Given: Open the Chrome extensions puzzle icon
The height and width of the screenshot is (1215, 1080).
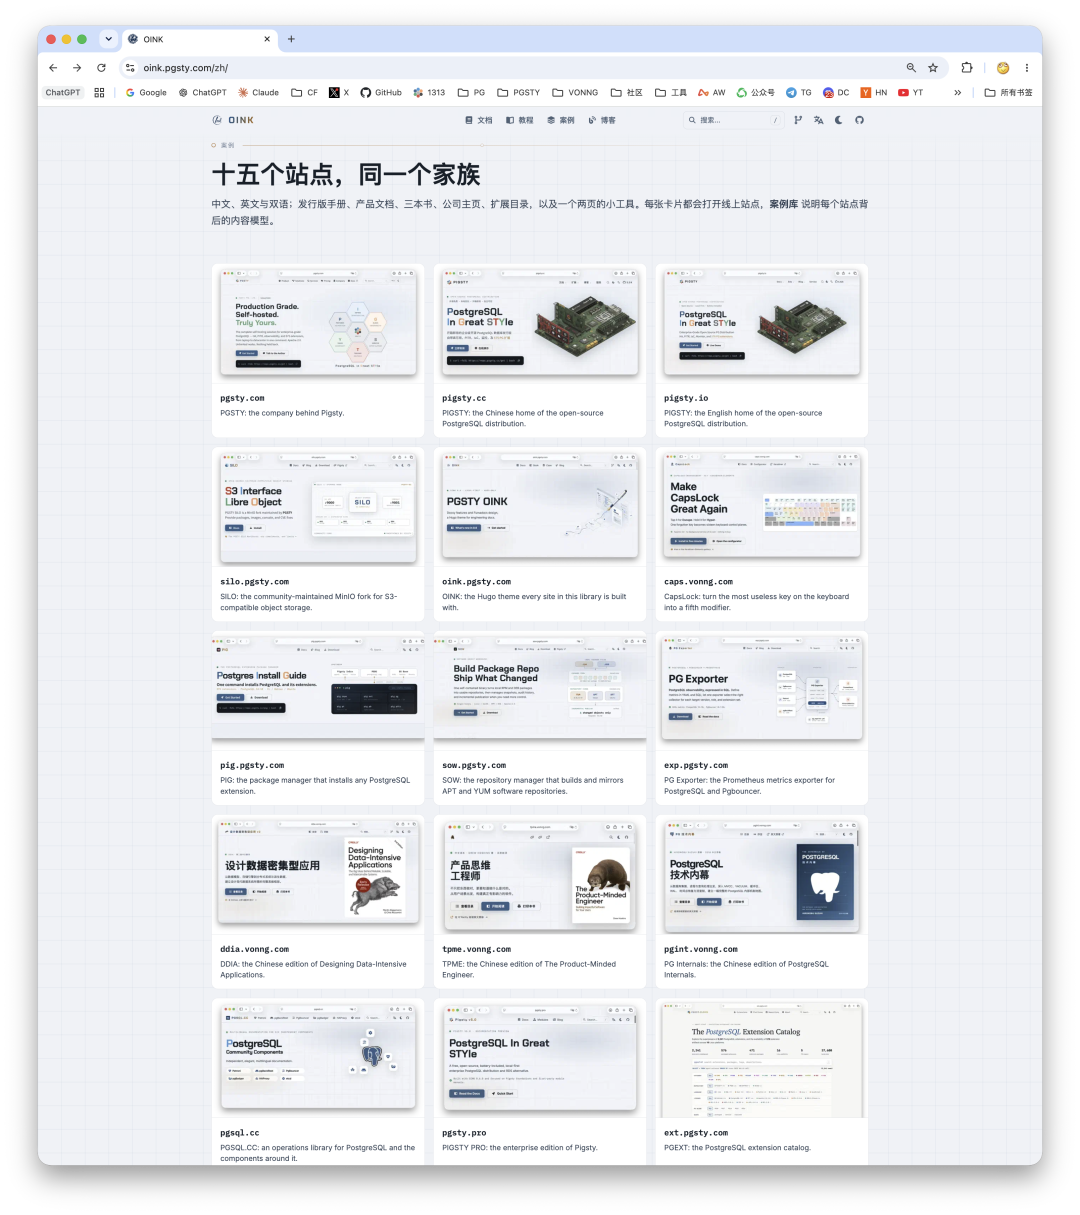Looking at the screenshot, I should (x=967, y=68).
